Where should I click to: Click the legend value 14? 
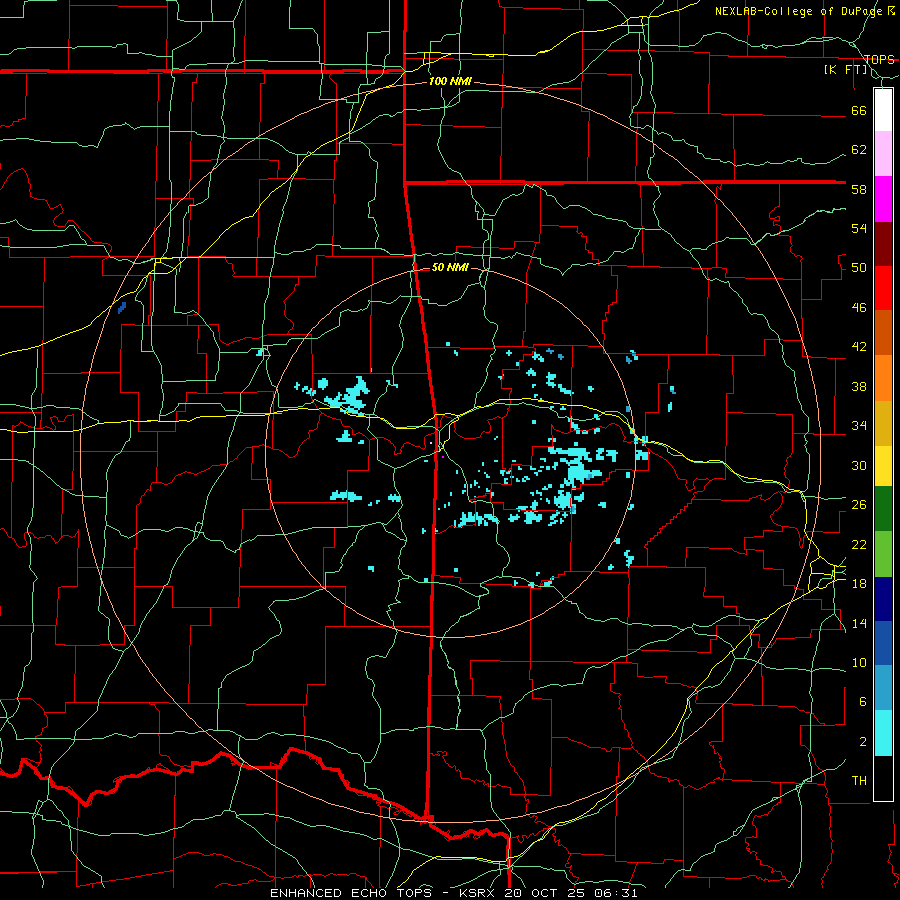coord(859,623)
